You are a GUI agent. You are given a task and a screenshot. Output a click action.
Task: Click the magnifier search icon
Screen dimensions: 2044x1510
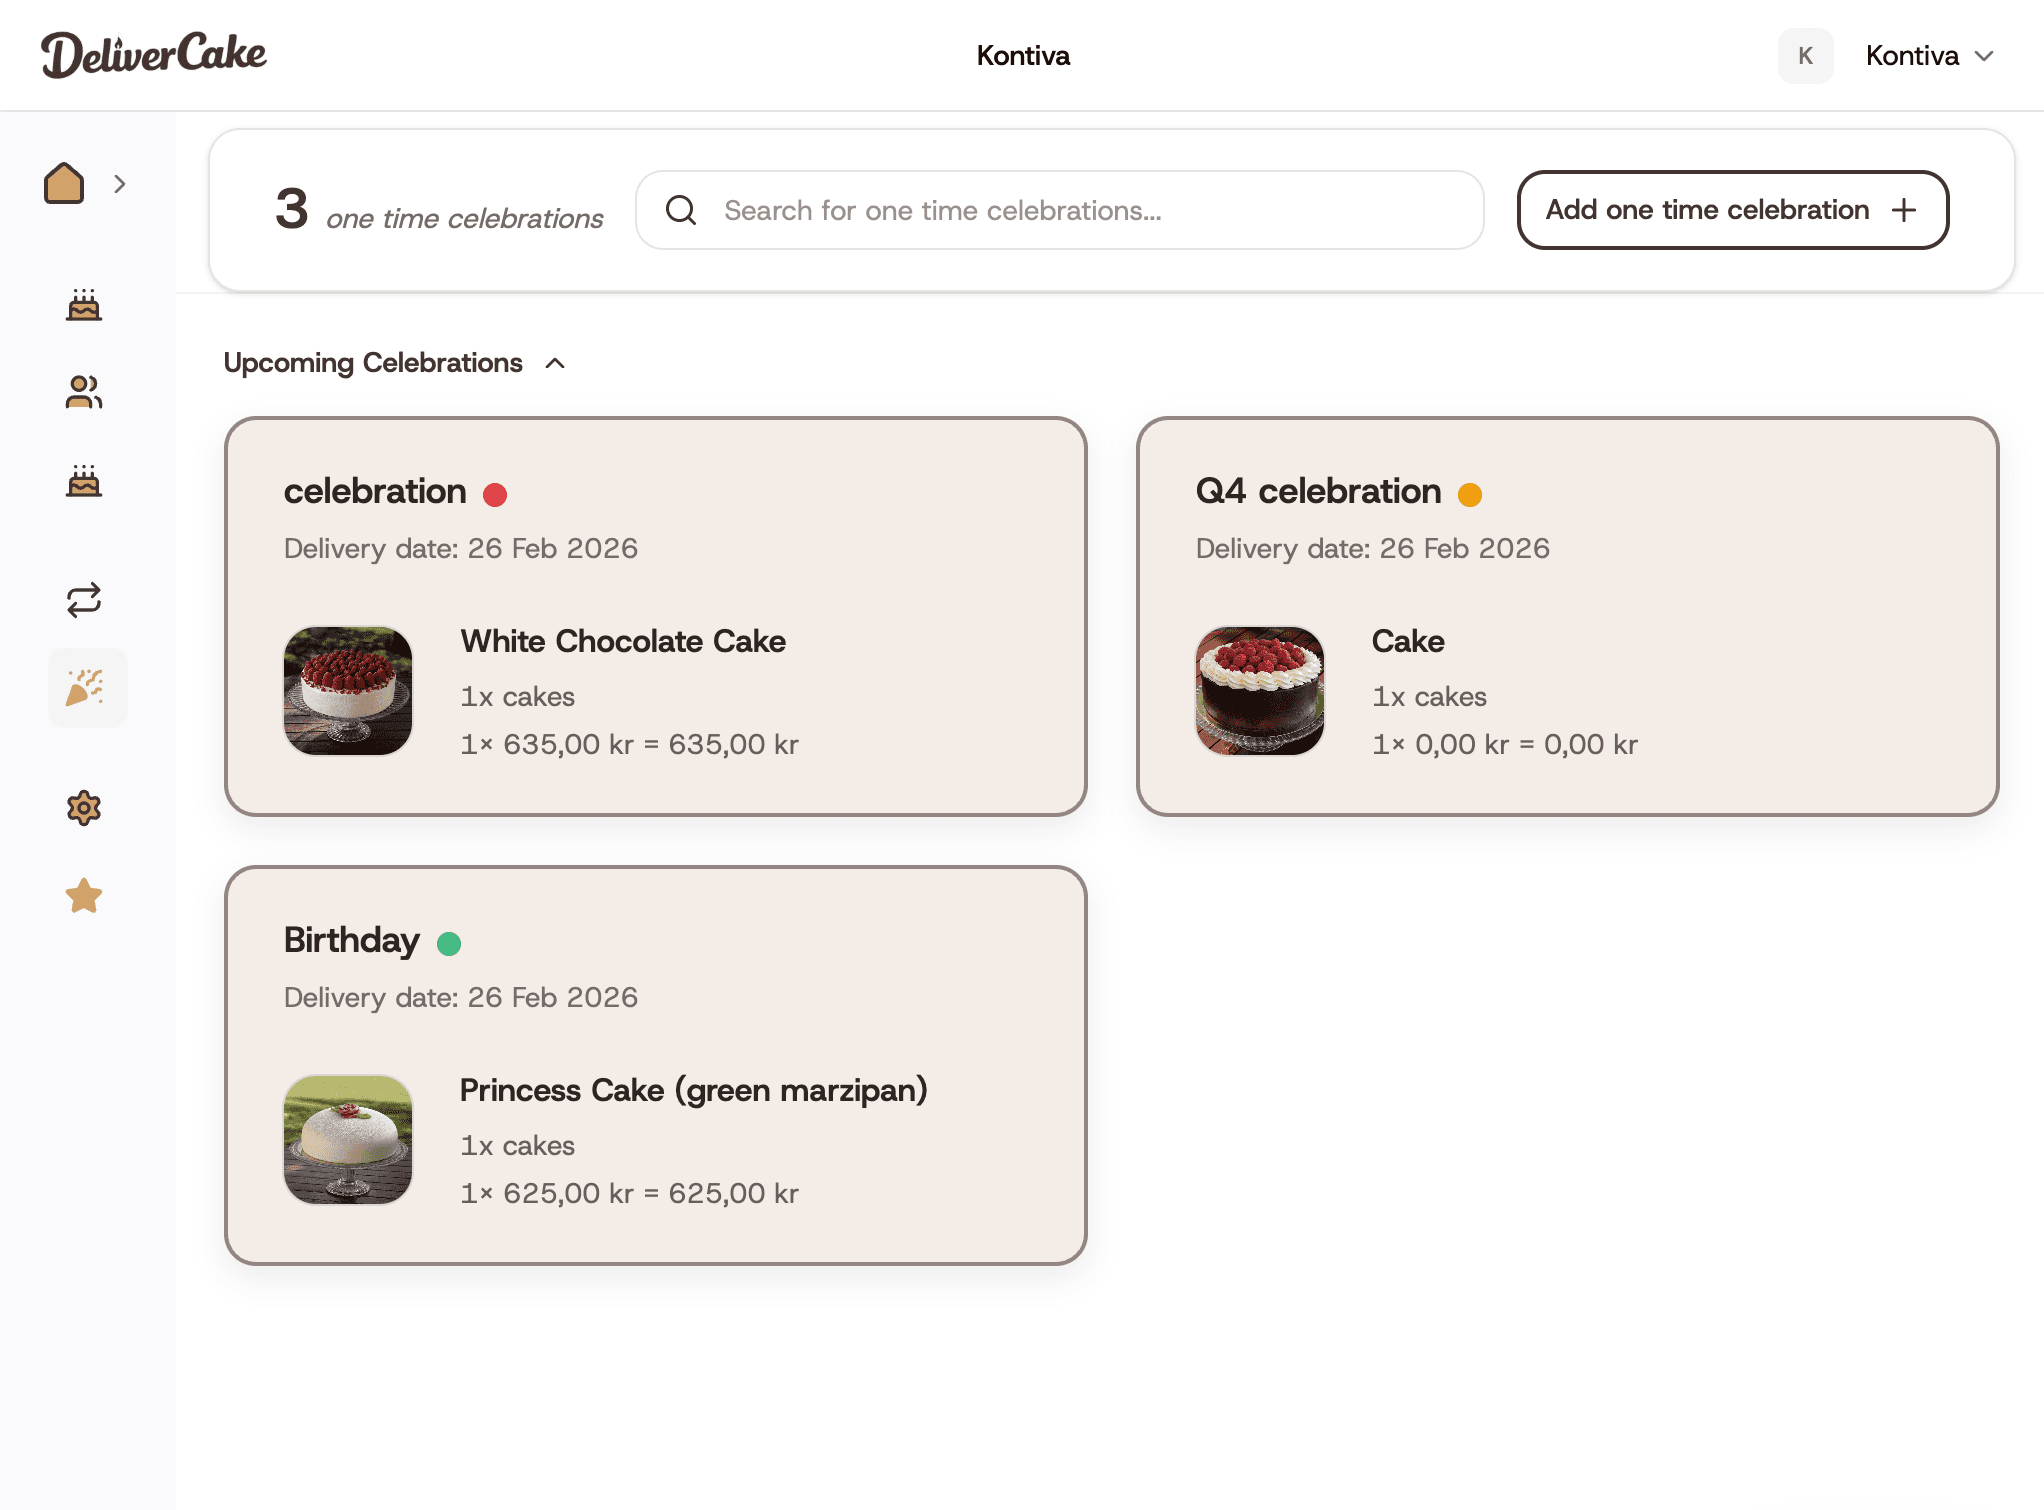point(681,210)
